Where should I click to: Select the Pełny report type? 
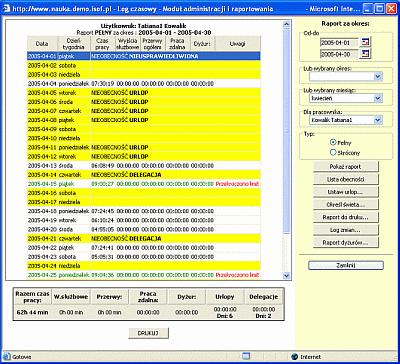coord(333,142)
